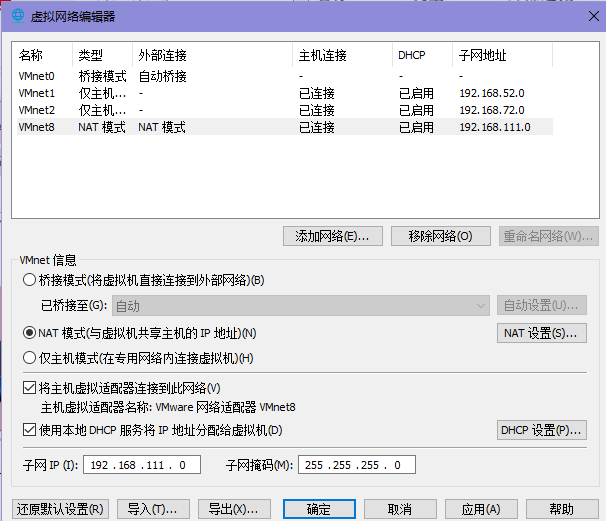Open NAT 设置(S) dialog
The image size is (606, 521).
coord(541,333)
